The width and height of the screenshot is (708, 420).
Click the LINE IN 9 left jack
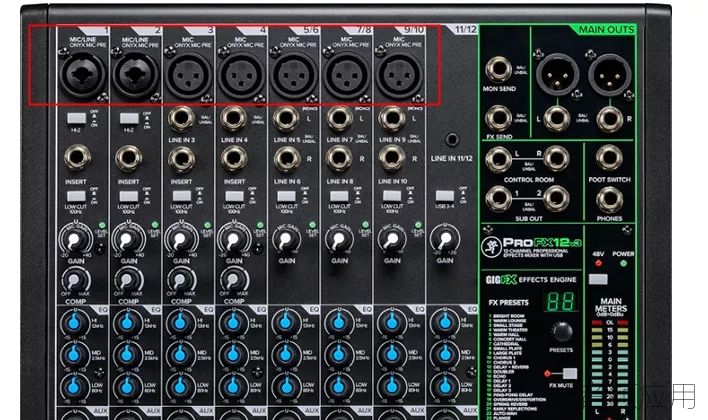coord(391,118)
